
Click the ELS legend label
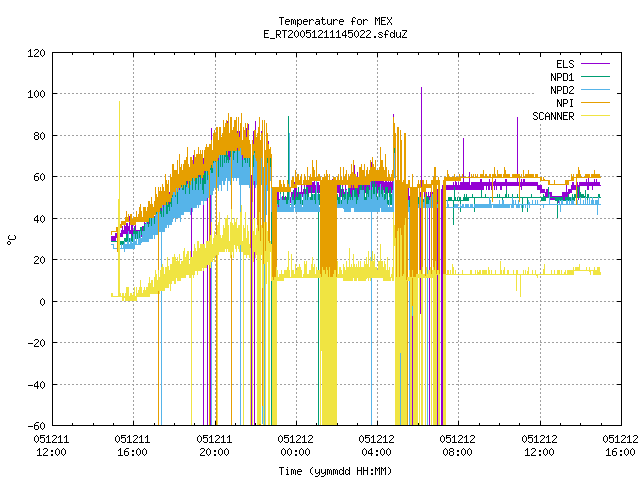[565, 64]
